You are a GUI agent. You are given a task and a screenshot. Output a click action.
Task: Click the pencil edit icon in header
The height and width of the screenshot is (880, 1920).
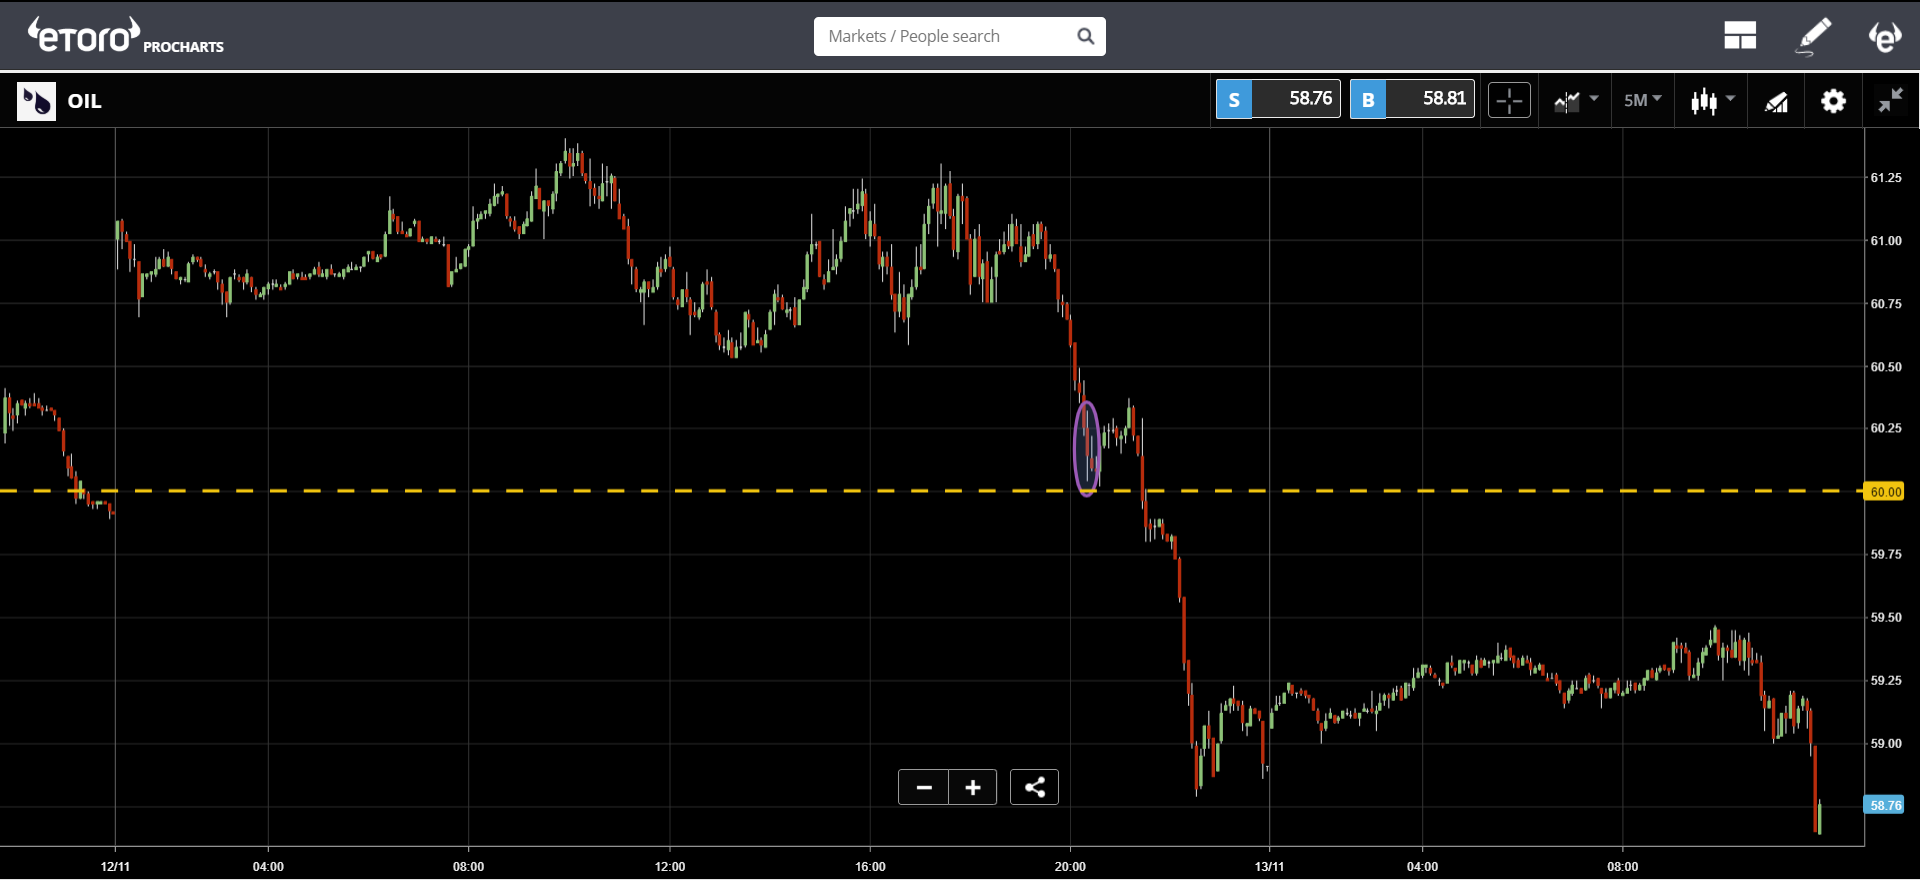tap(1814, 36)
